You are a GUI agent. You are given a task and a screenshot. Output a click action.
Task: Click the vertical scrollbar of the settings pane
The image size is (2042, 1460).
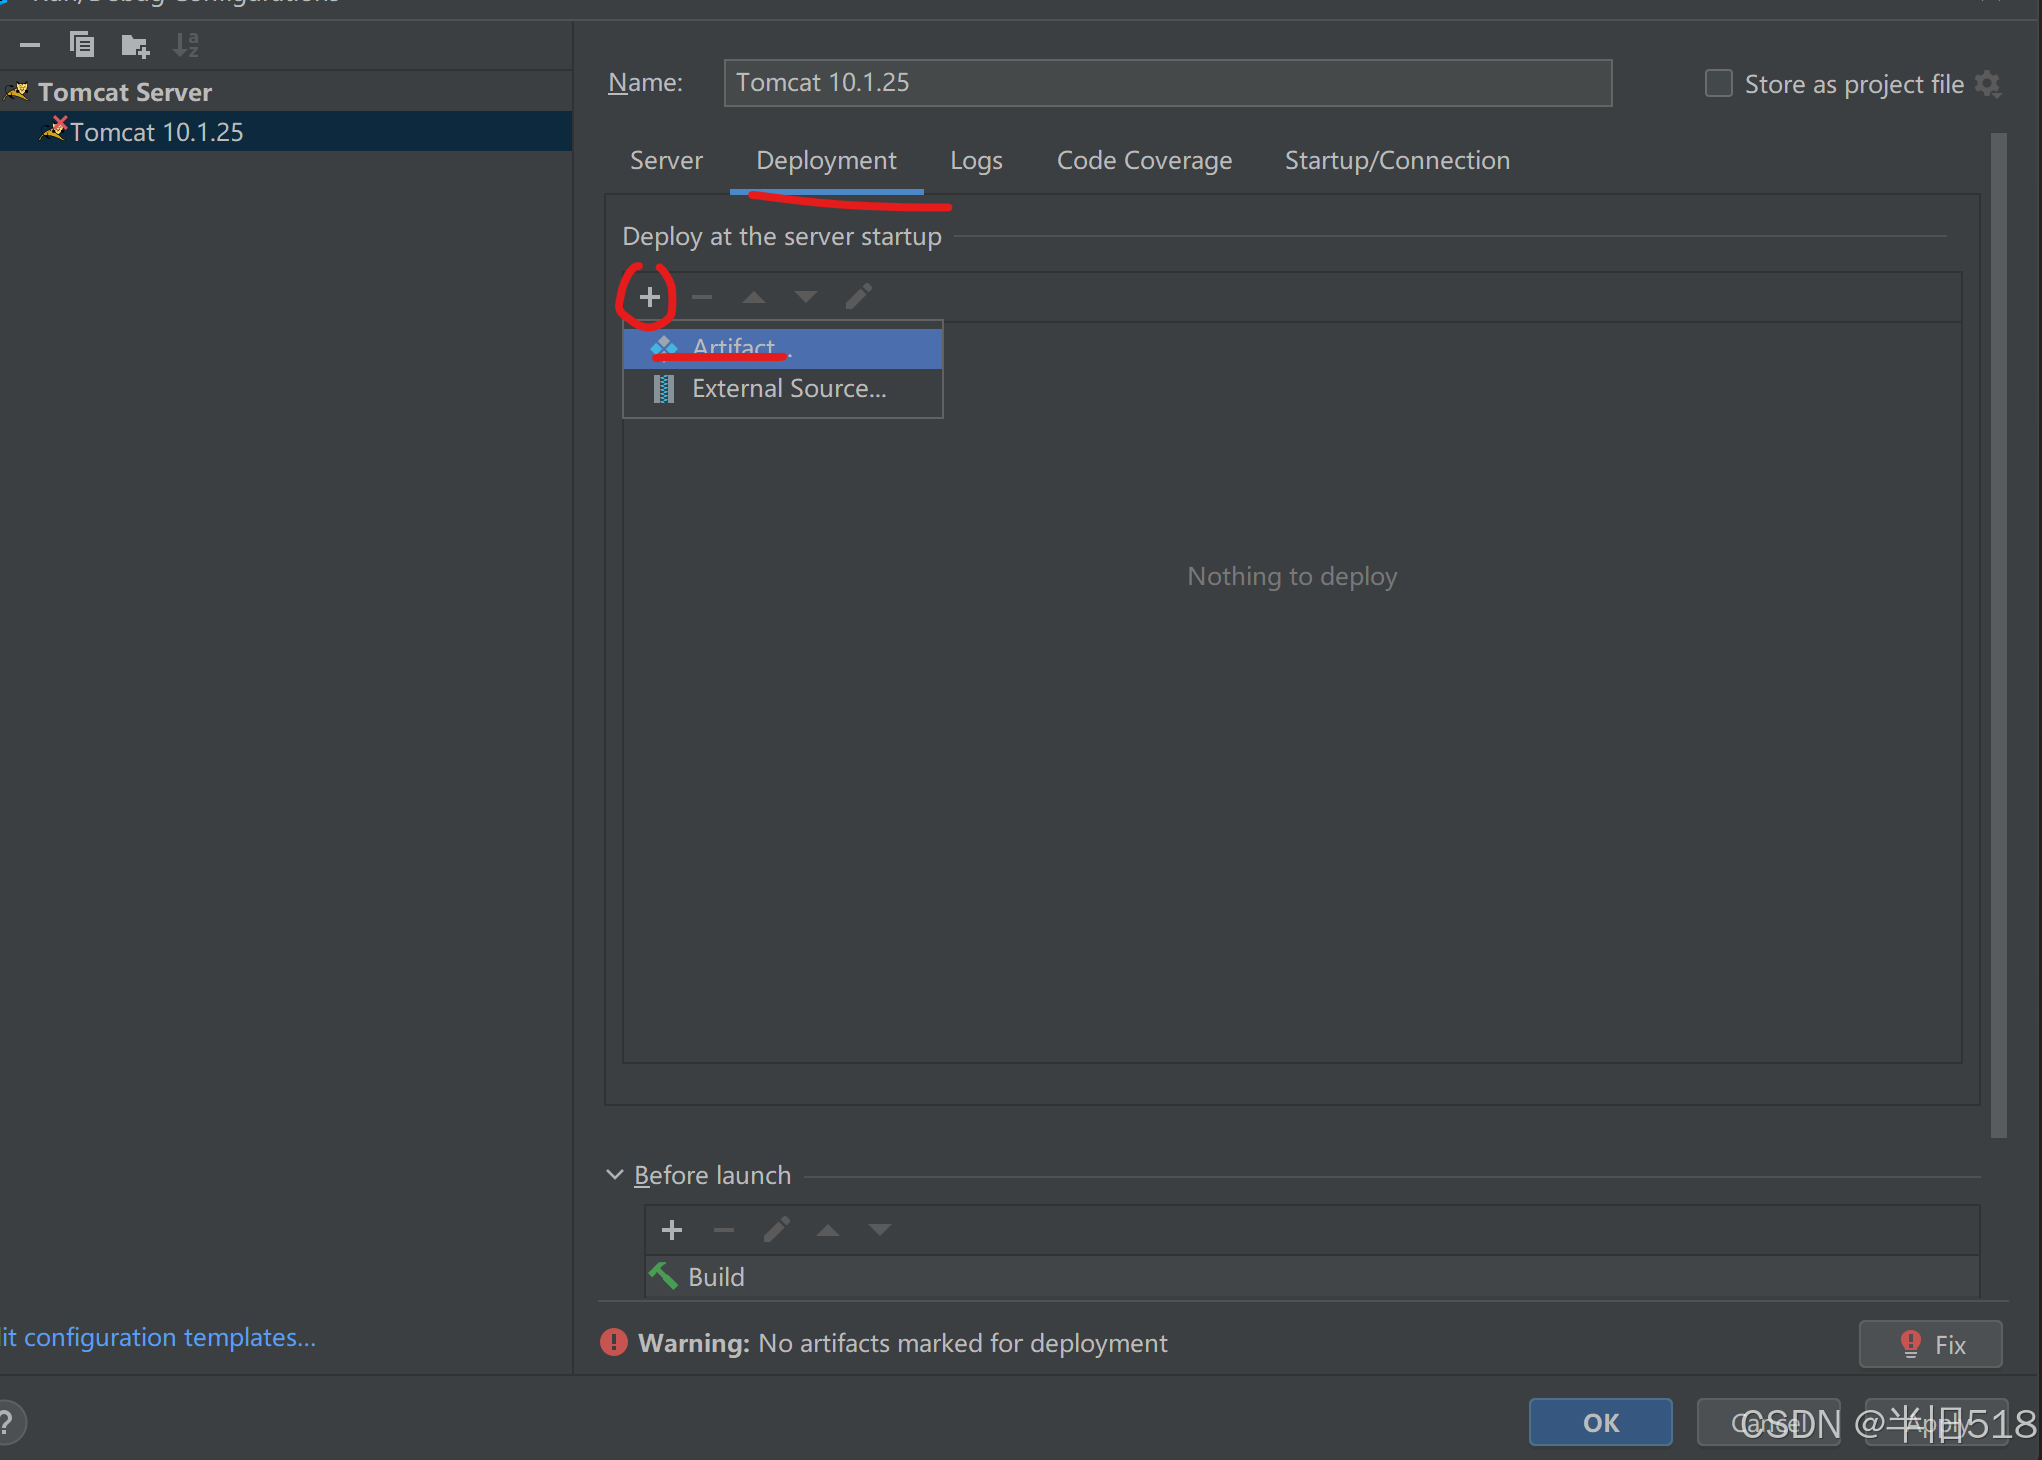(x=1998, y=636)
